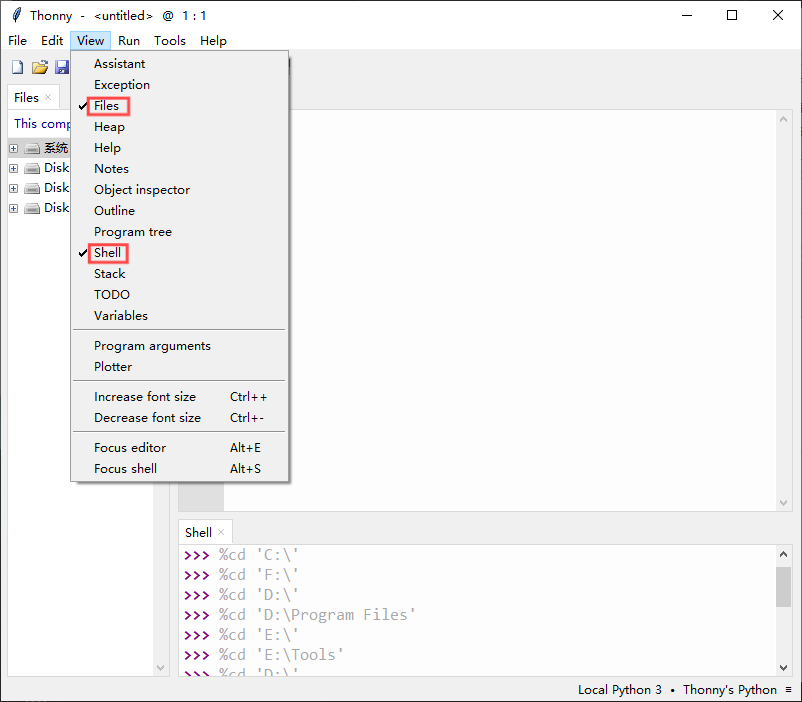
Task: Click the Thonny feather icon in title bar
Action: [x=17, y=15]
